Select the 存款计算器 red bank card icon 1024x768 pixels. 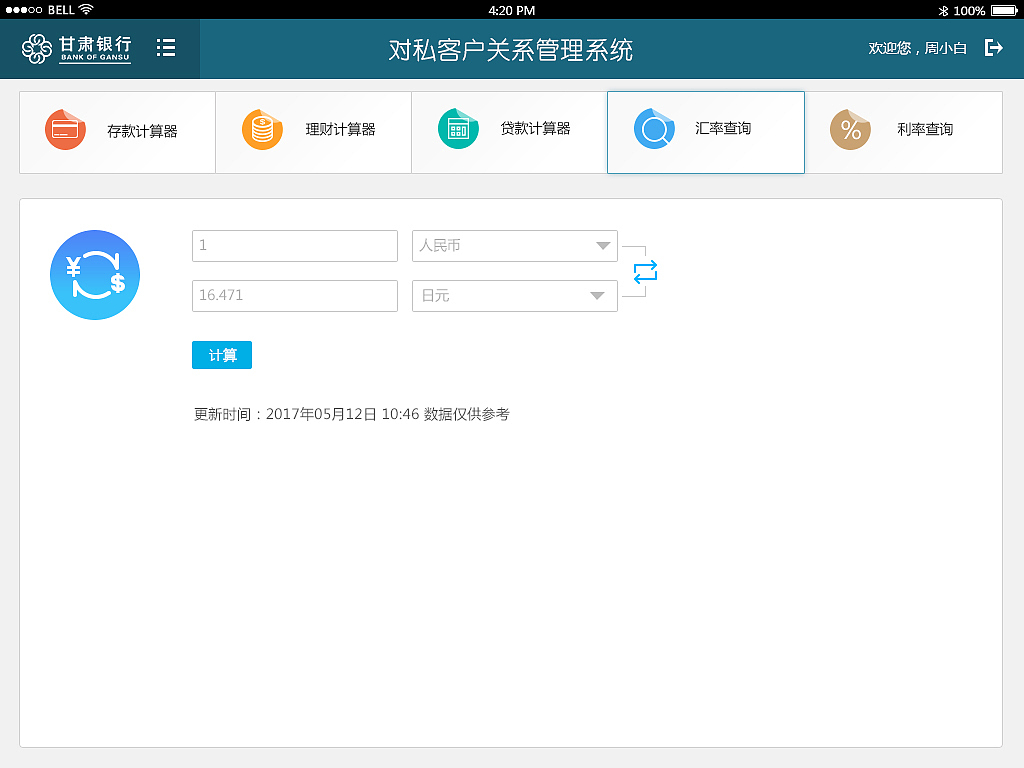click(65, 128)
